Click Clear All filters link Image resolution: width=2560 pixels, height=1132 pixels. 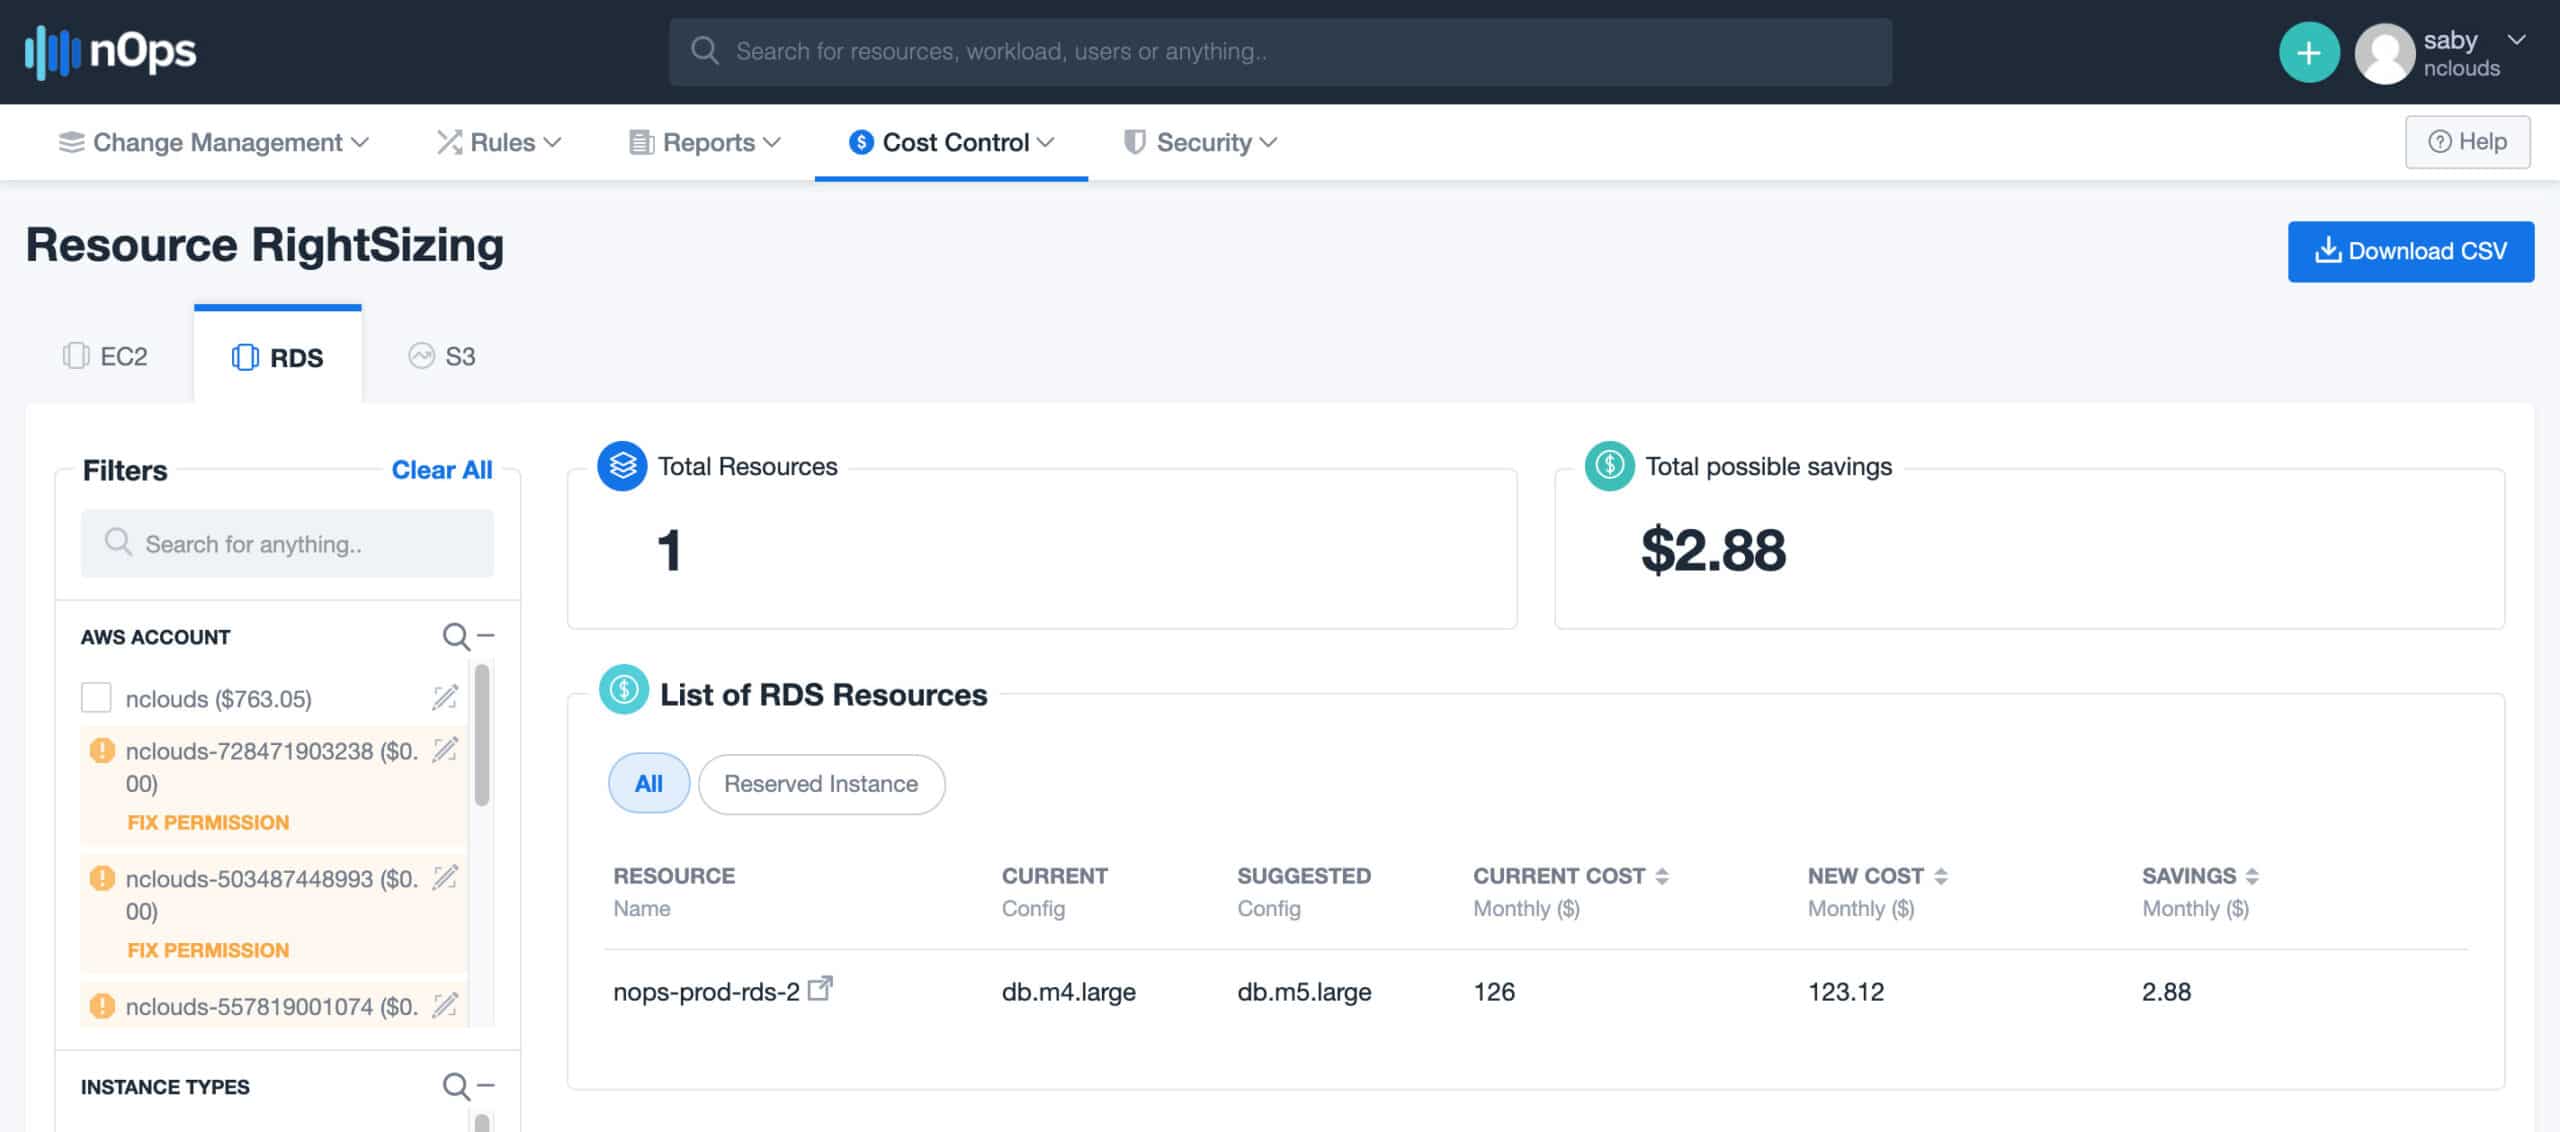click(x=441, y=470)
